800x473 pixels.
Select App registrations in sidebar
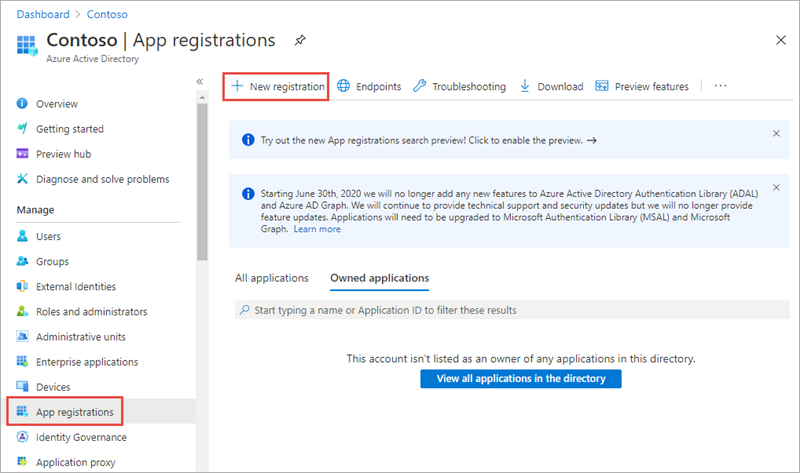(x=74, y=411)
